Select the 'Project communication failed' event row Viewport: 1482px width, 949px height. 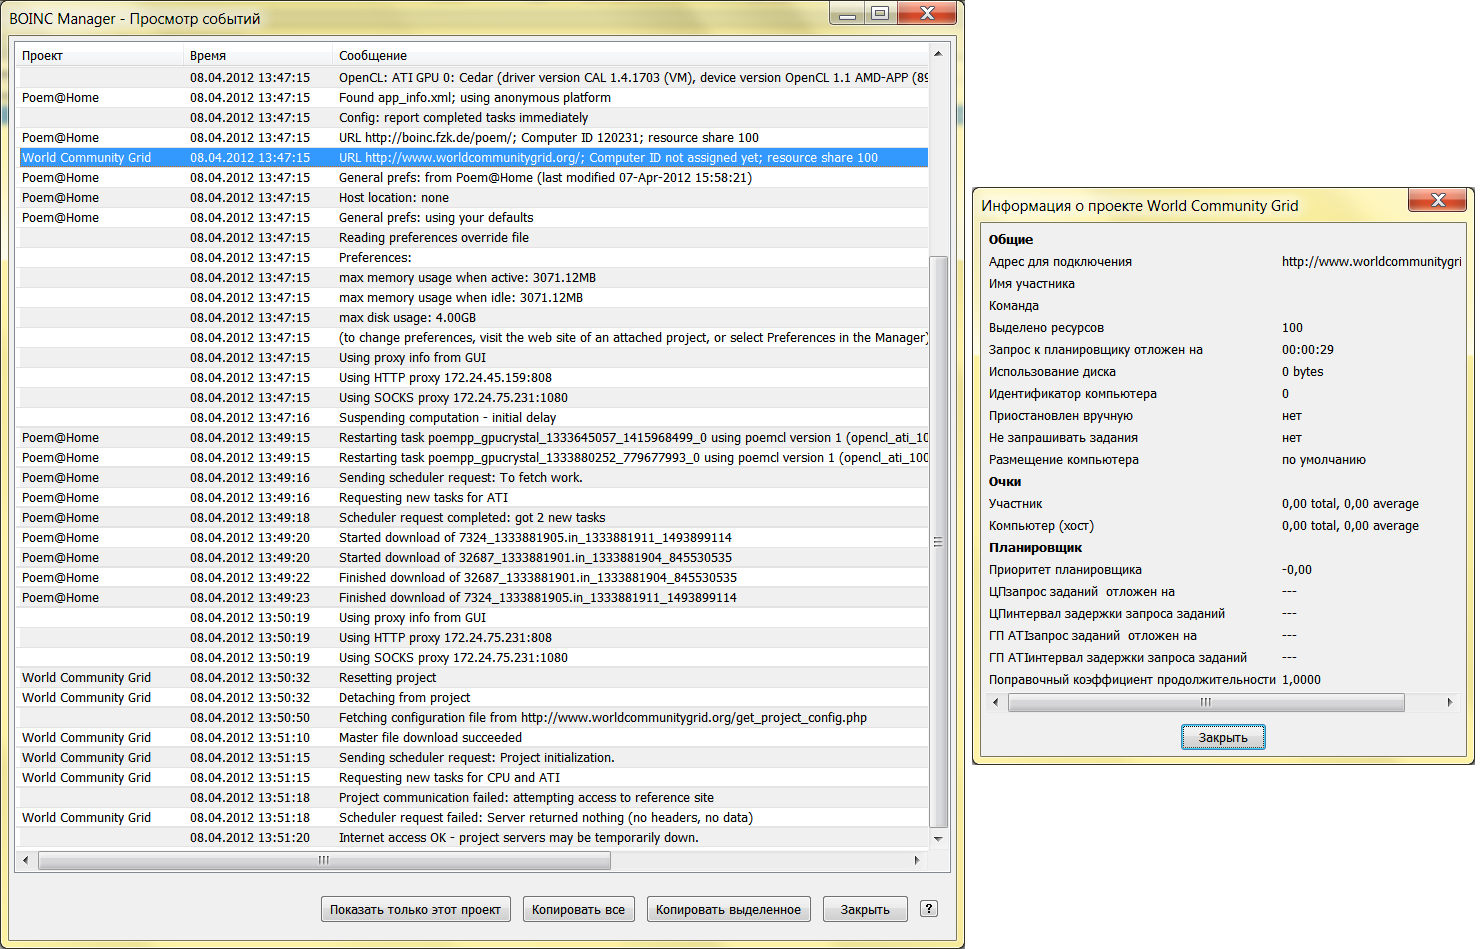pyautogui.click(x=473, y=797)
